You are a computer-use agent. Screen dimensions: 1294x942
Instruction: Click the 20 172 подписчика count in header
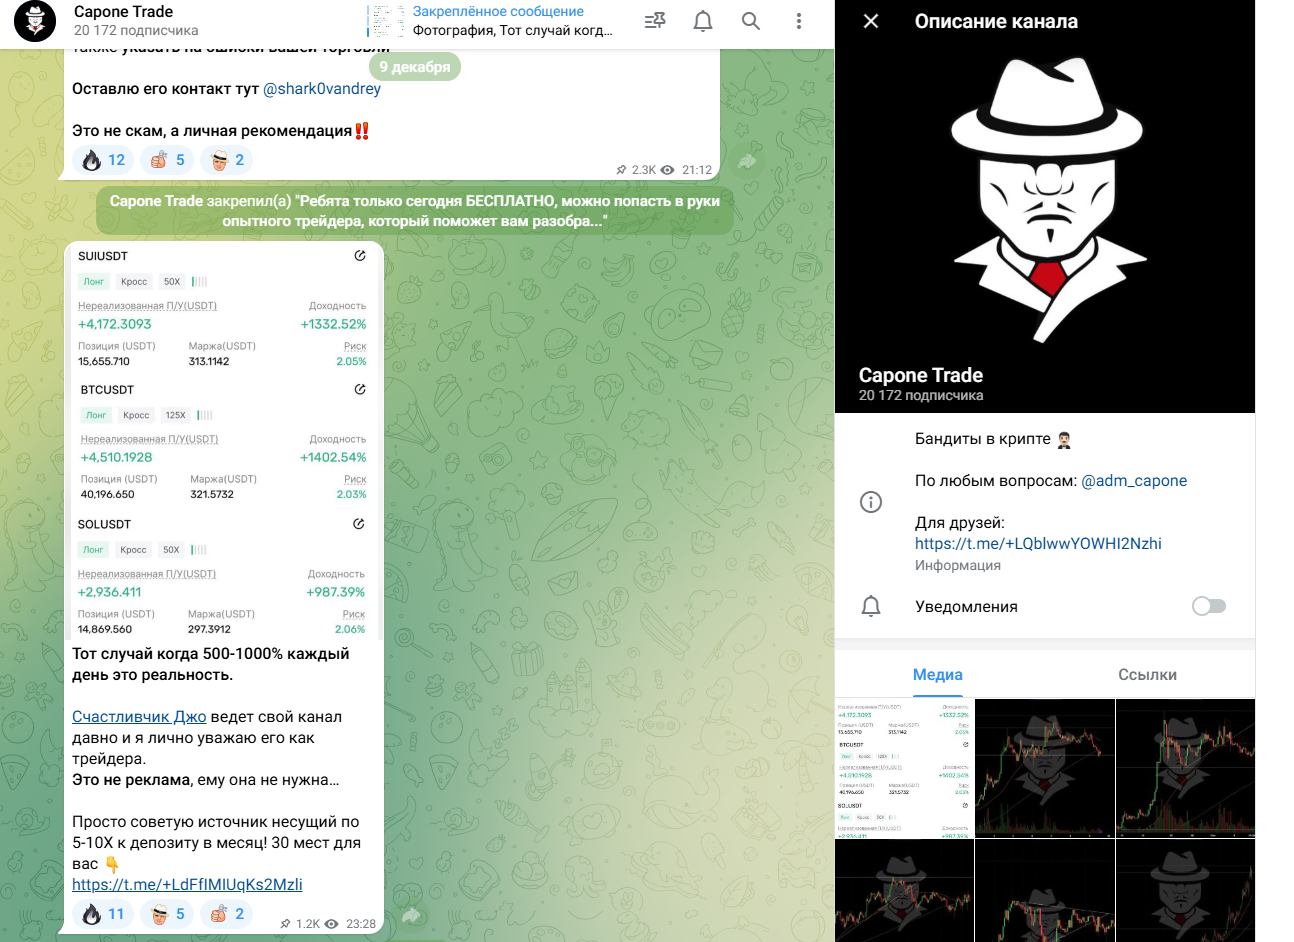[136, 31]
